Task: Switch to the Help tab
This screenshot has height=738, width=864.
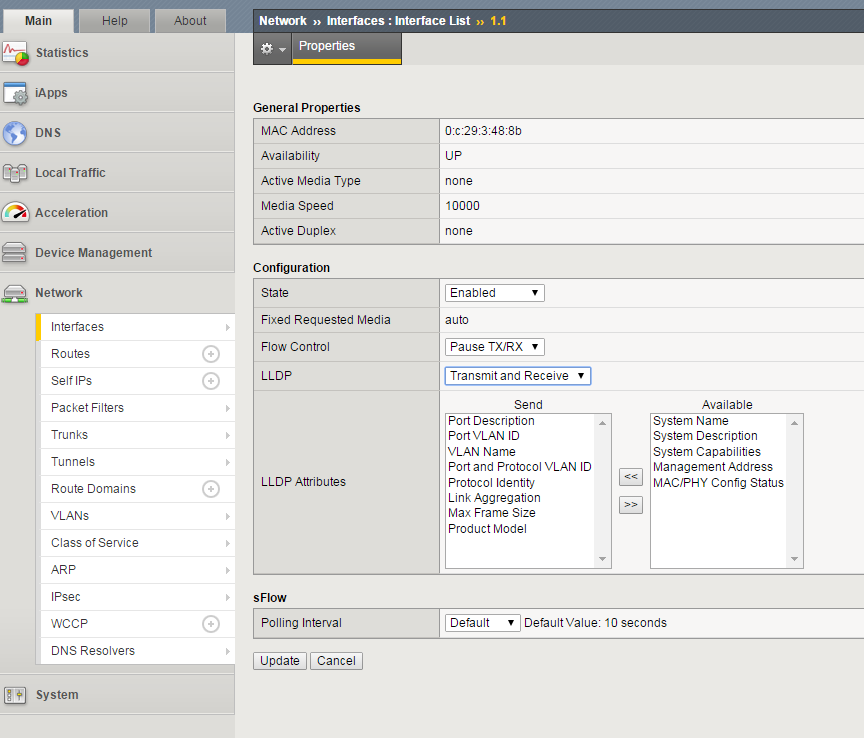Action: (x=114, y=21)
